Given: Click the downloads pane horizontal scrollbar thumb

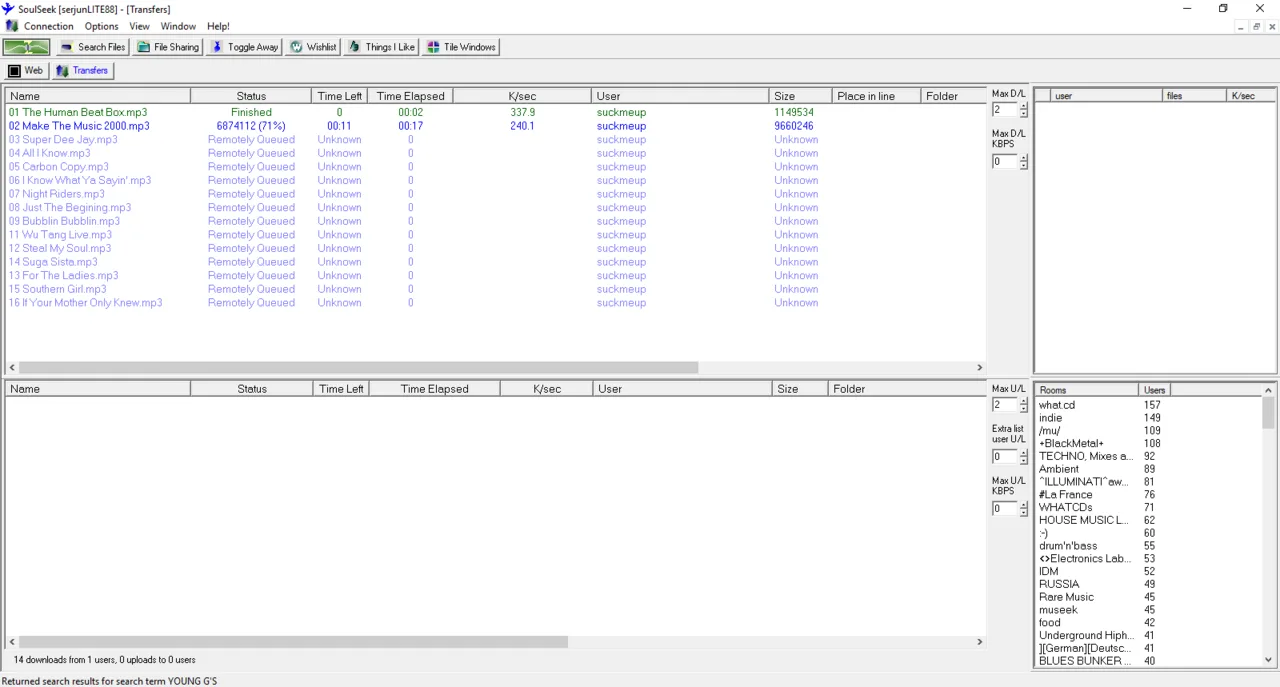Looking at the screenshot, I should 358,368.
